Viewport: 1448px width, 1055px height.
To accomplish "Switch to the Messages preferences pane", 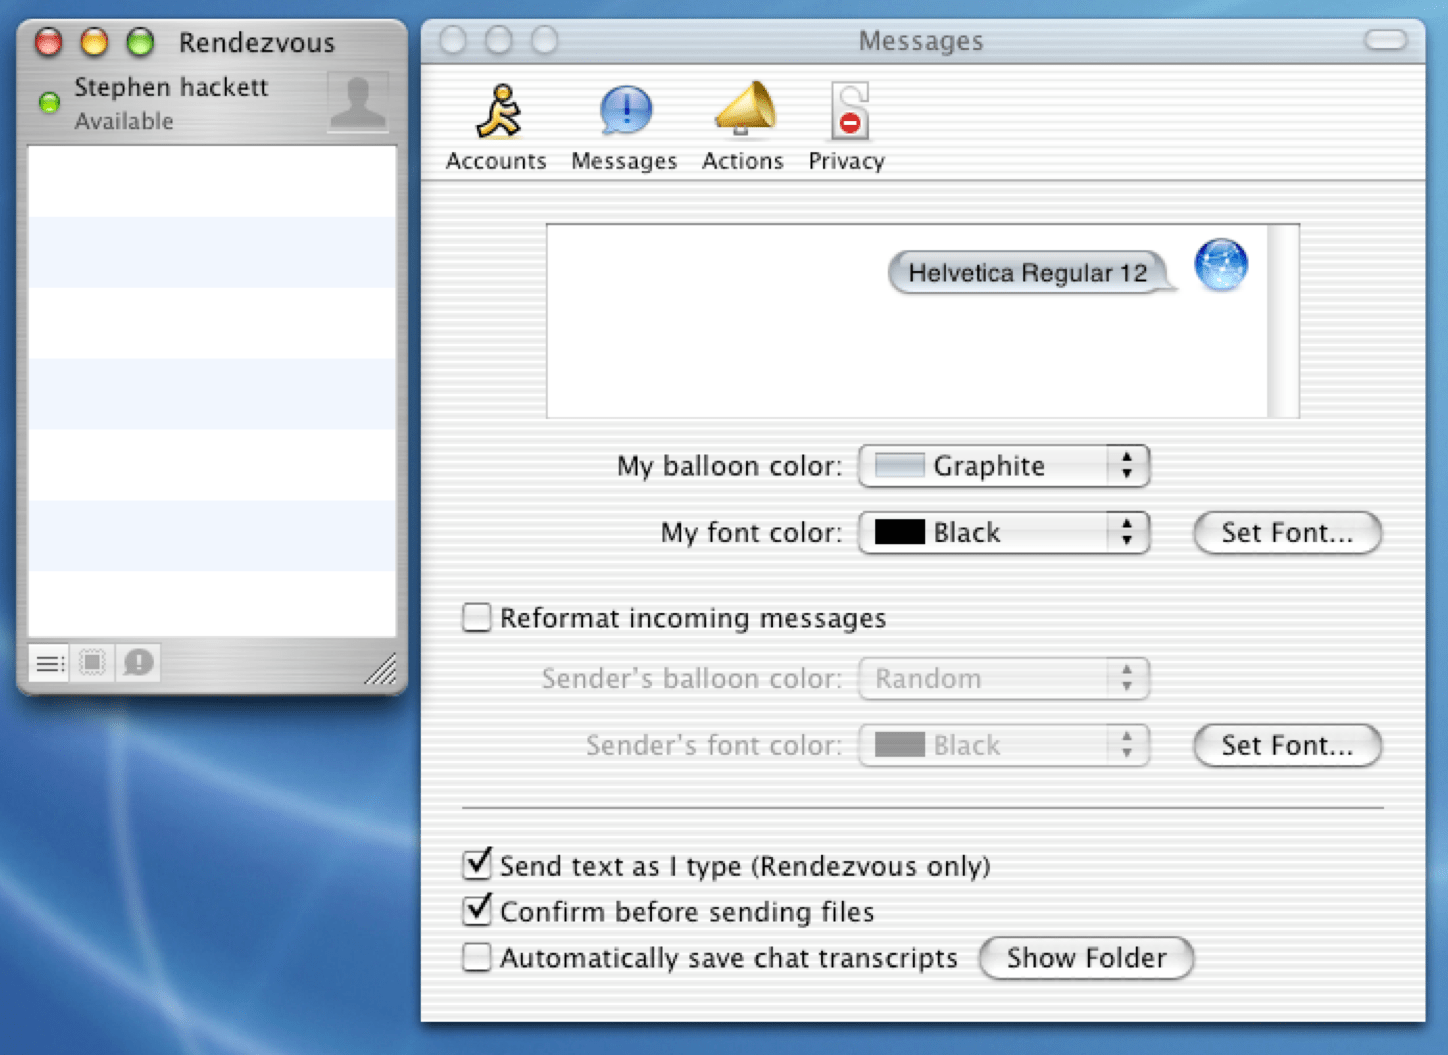I will pyautogui.click(x=624, y=127).
